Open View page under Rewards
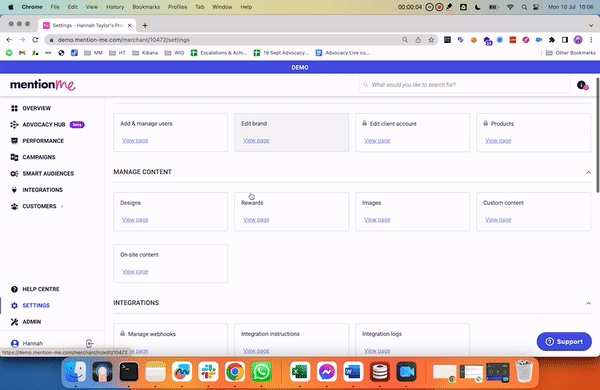 [256, 220]
